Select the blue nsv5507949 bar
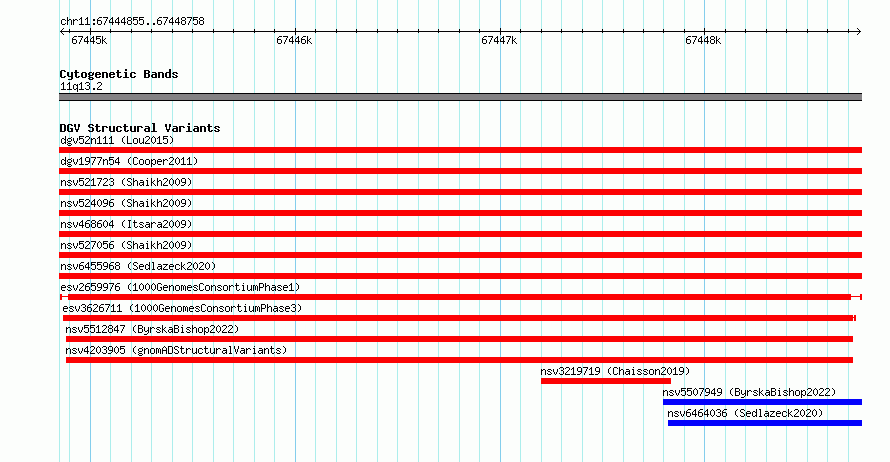This screenshot has width=890, height=462. 762,402
